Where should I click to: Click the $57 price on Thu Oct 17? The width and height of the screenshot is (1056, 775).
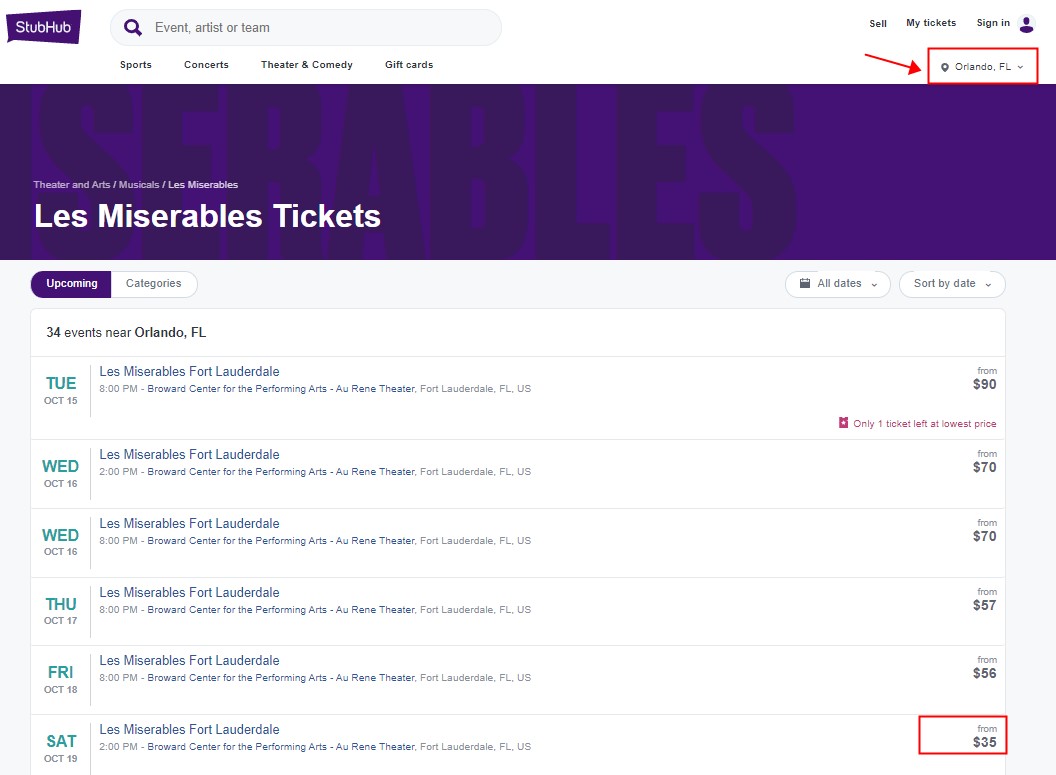pos(985,605)
